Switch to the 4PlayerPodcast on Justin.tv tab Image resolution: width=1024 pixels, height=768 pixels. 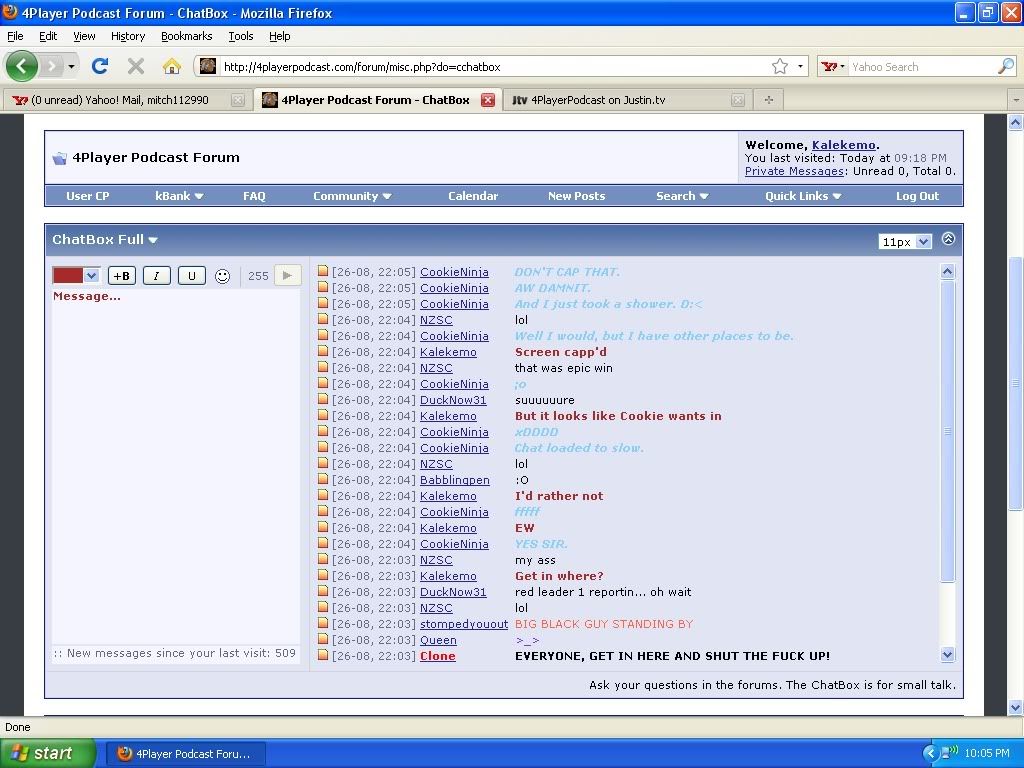pyautogui.click(x=597, y=100)
